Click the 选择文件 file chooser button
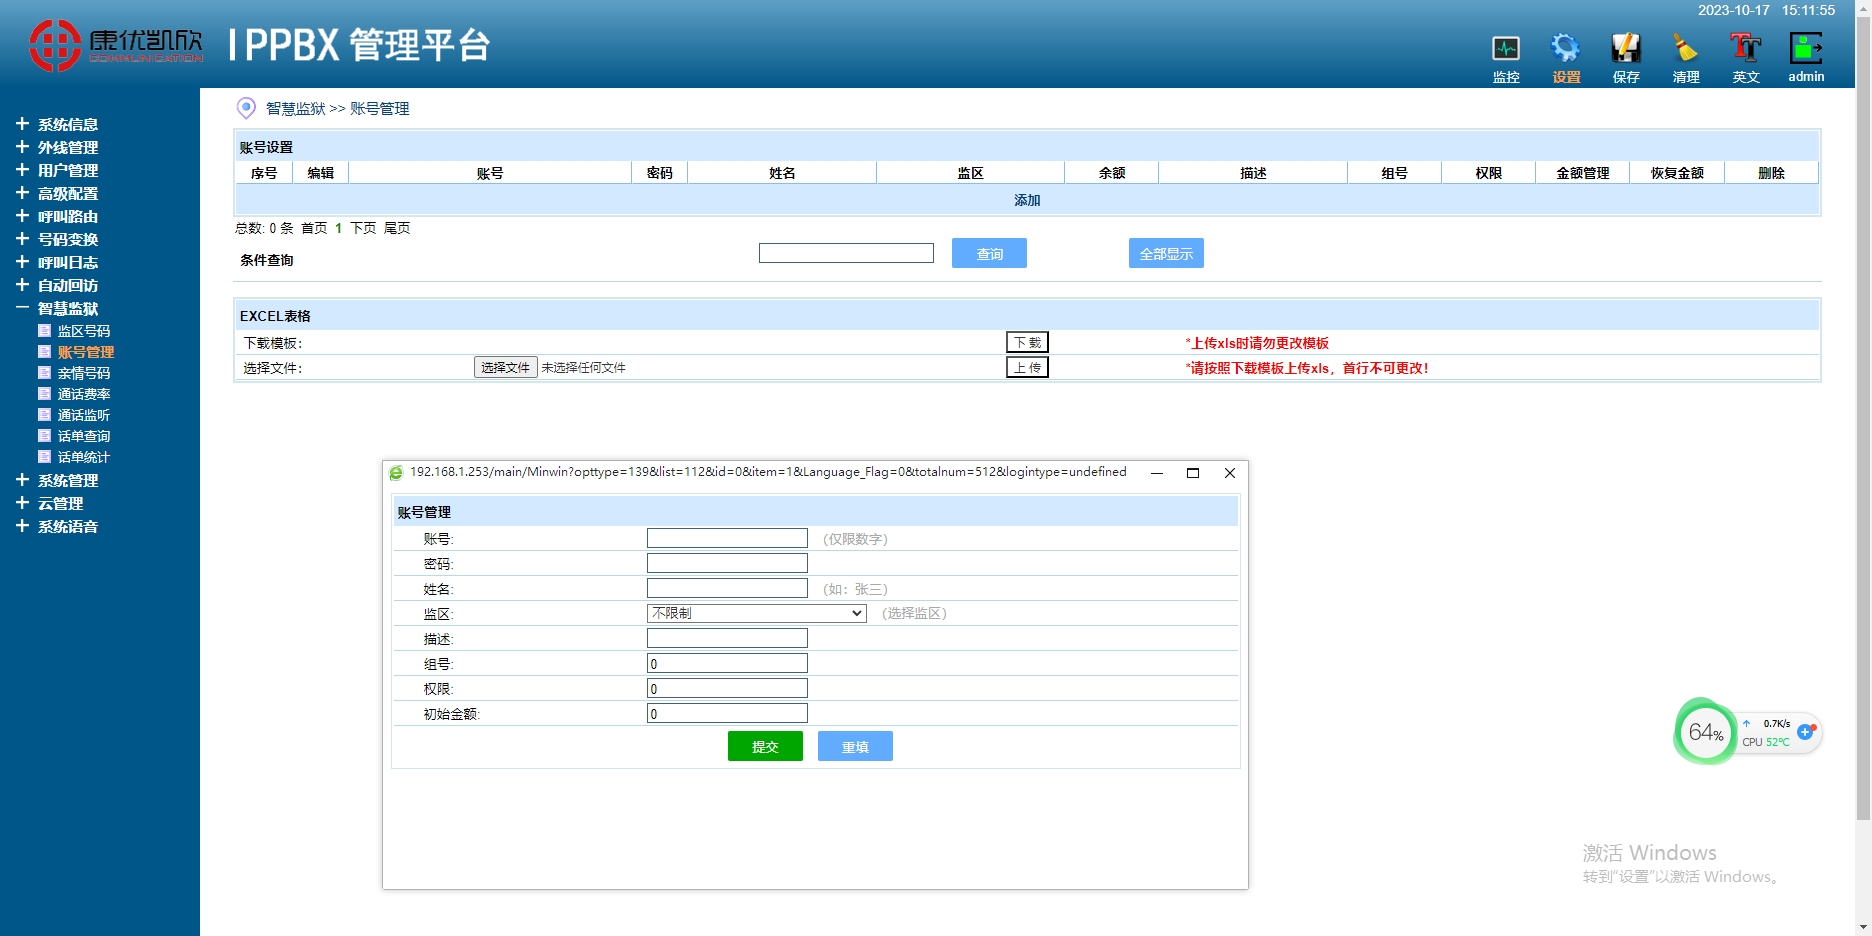This screenshot has width=1872, height=936. tap(505, 367)
